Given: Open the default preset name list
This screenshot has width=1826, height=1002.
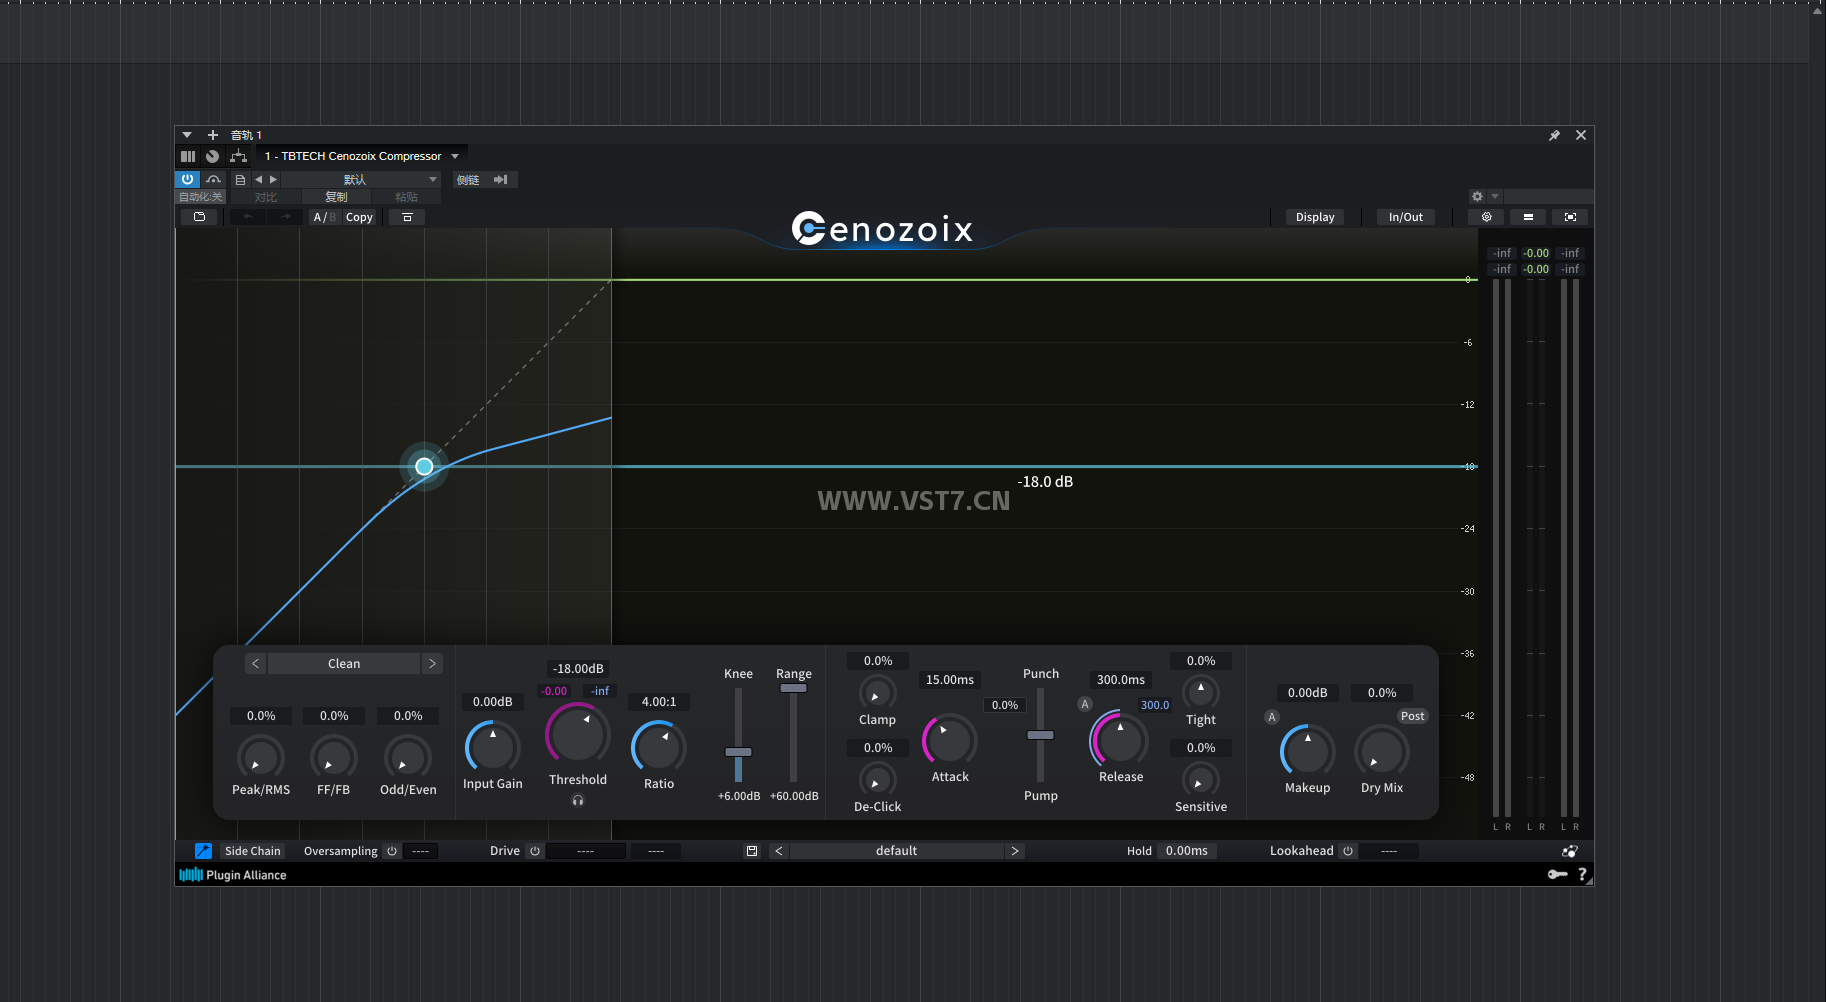Looking at the screenshot, I should pos(896,851).
